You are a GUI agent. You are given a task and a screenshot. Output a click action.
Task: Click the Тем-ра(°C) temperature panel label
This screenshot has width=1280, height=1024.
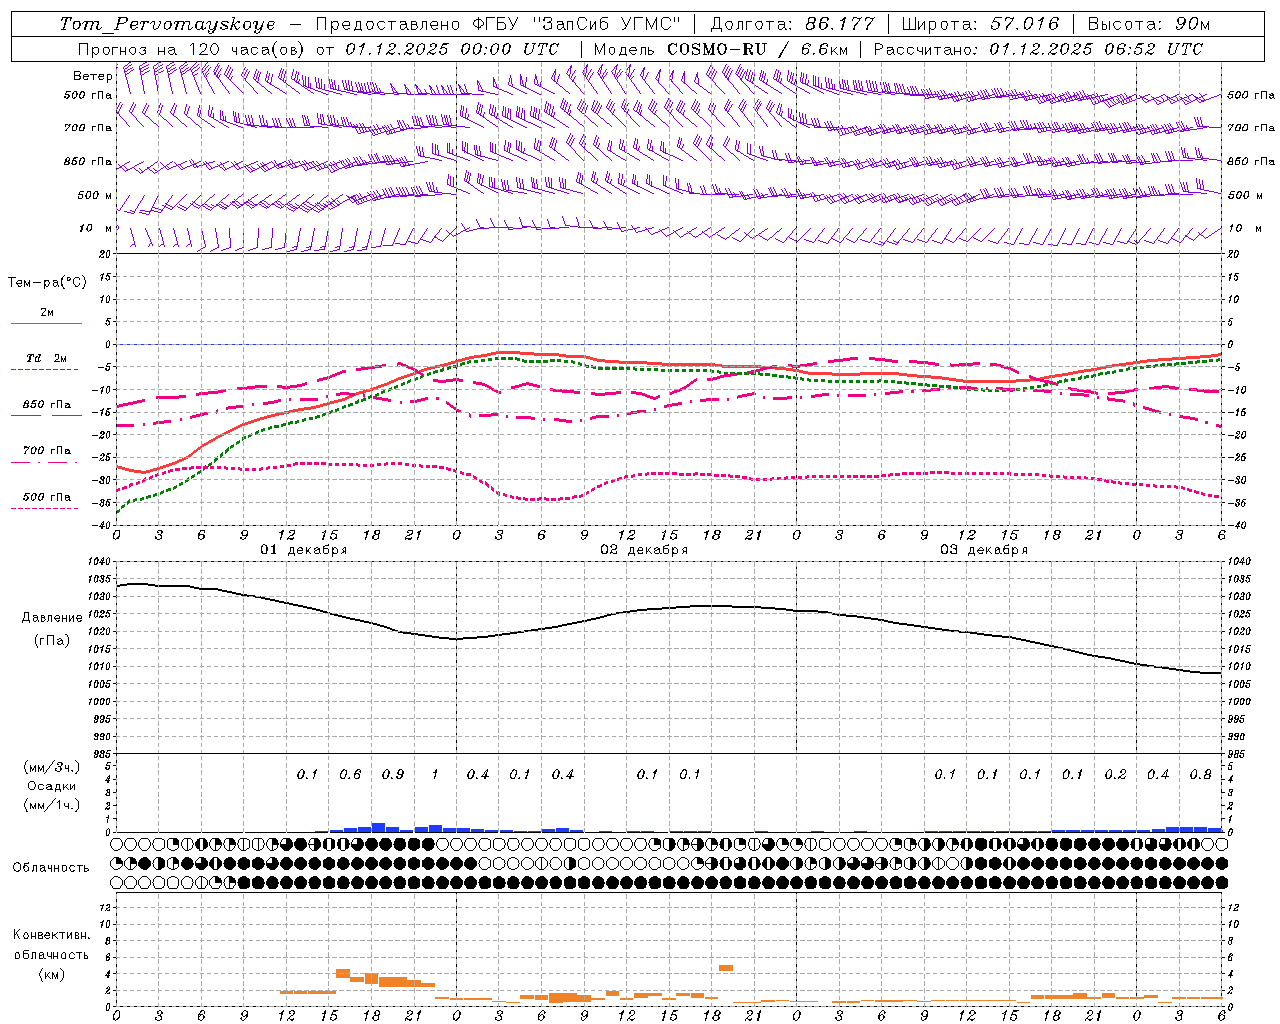(x=47, y=283)
